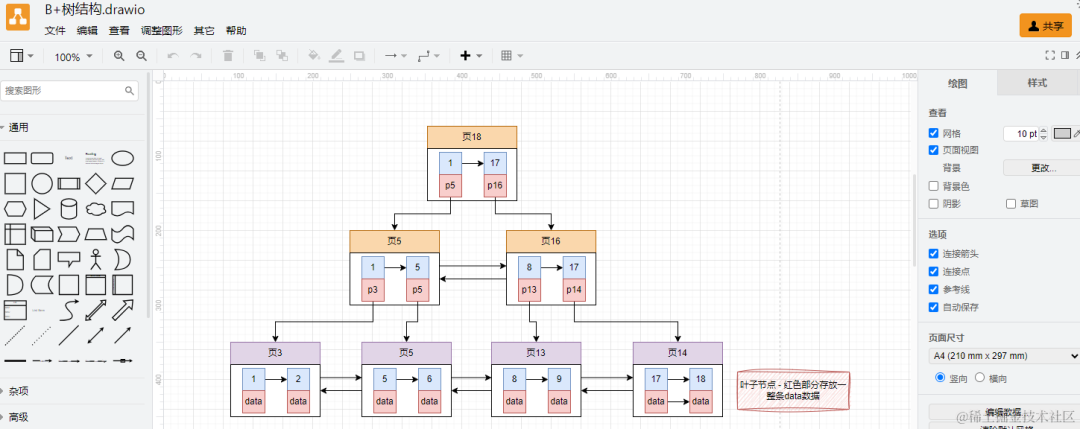Open the 编辑 menu
The height and width of the screenshot is (429, 1080).
pos(87,30)
